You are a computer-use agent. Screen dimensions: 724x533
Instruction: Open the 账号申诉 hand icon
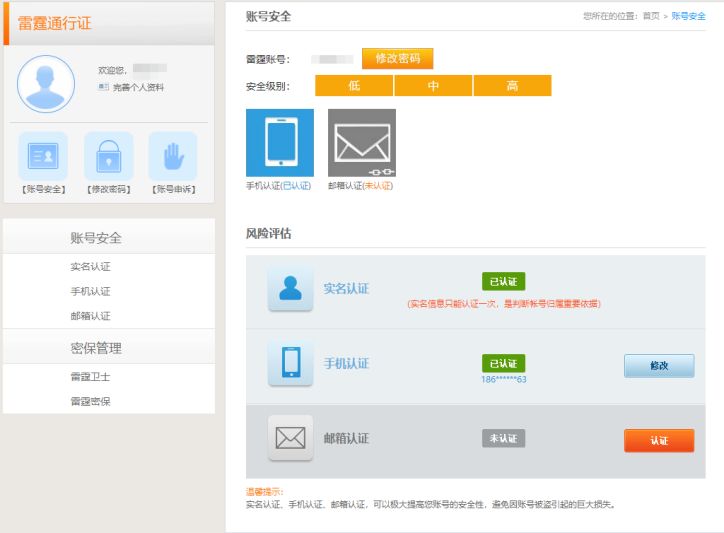173,156
